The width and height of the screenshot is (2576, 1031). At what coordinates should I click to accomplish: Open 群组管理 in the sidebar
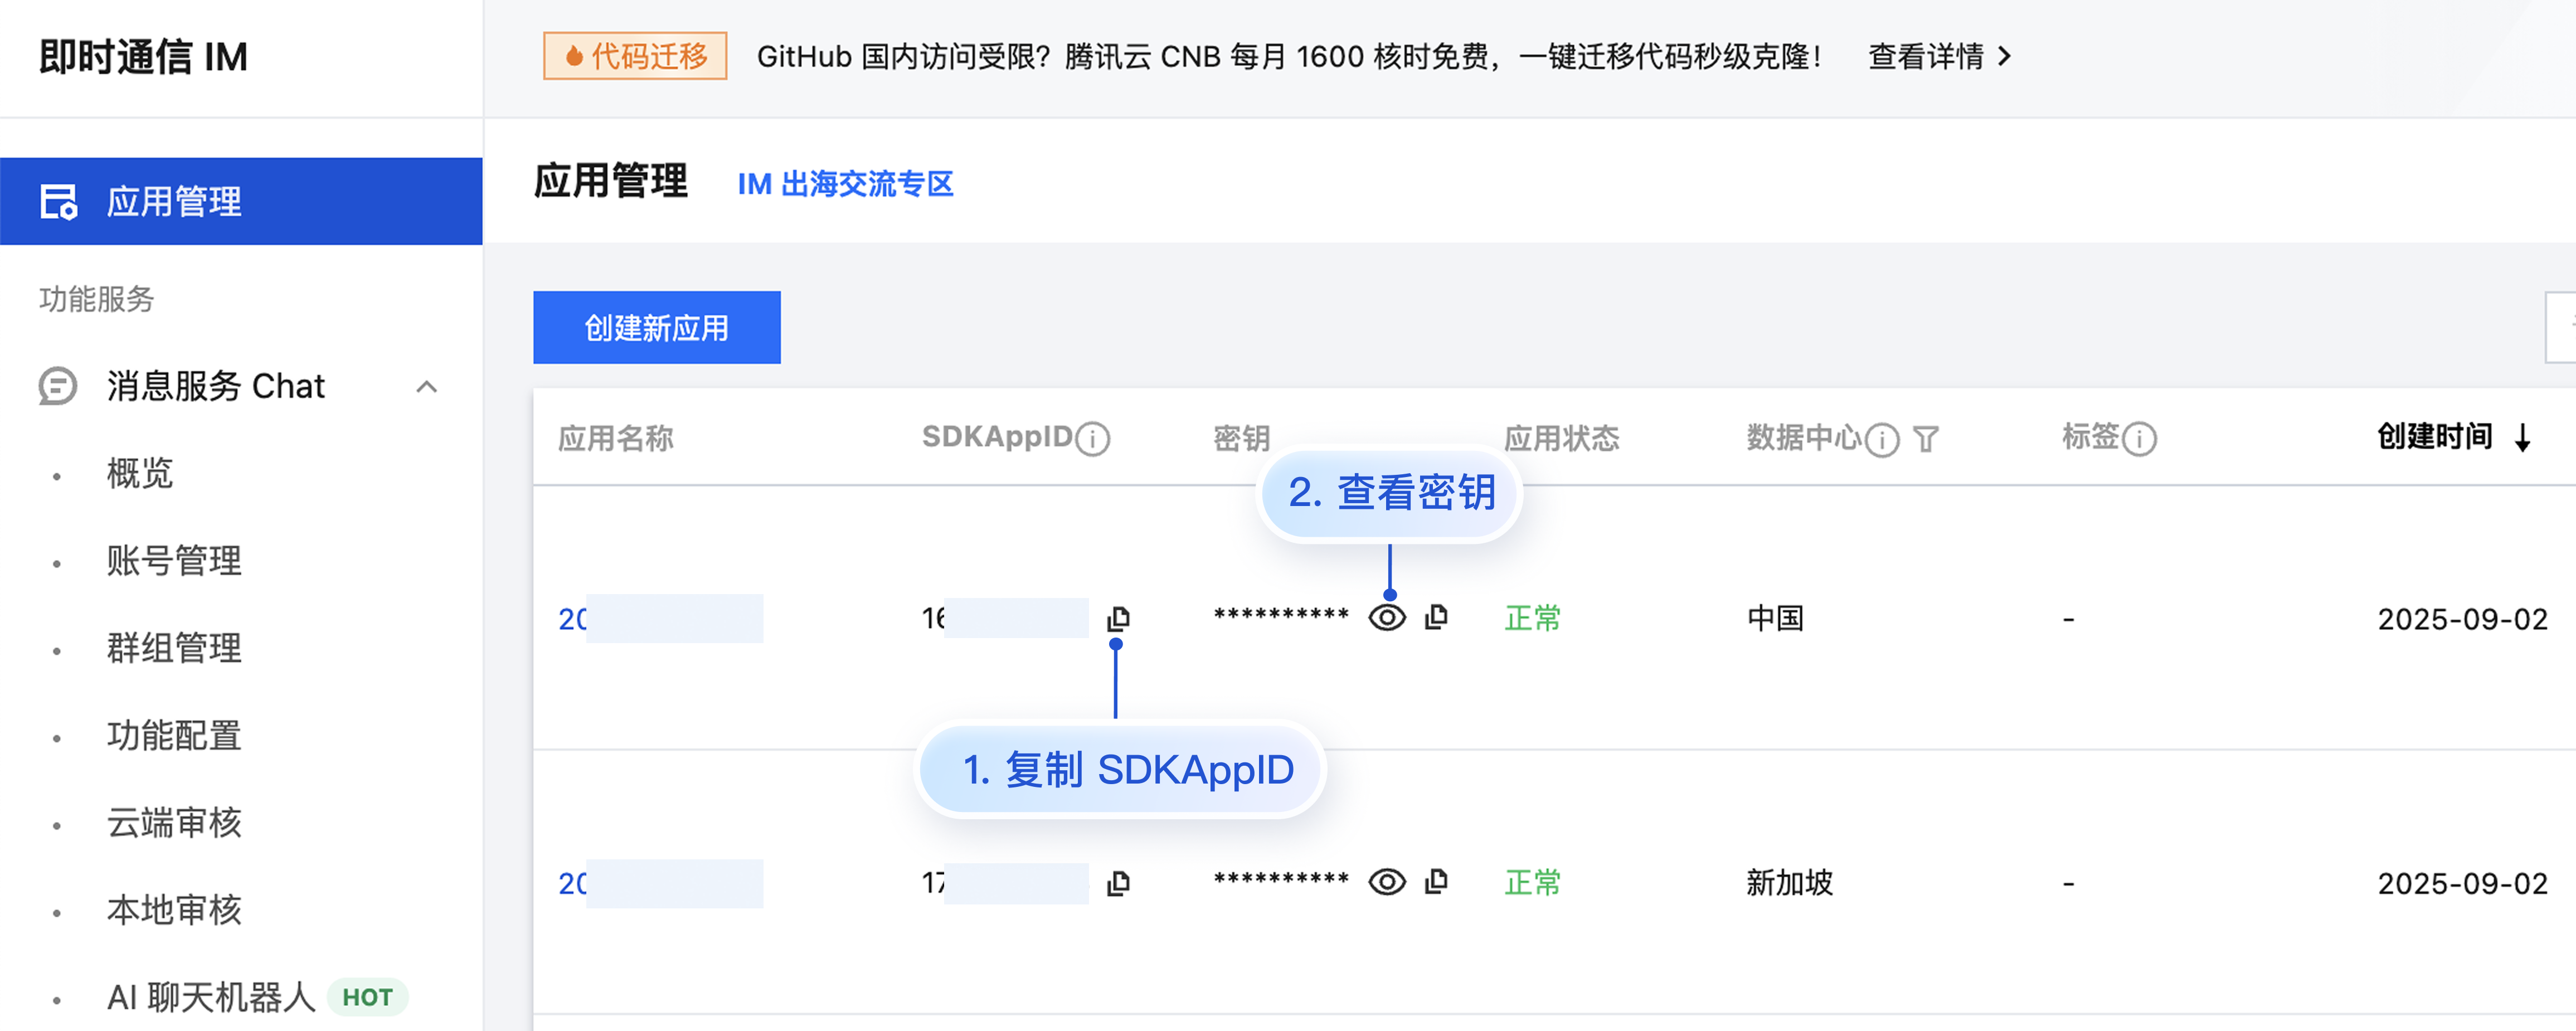(174, 648)
